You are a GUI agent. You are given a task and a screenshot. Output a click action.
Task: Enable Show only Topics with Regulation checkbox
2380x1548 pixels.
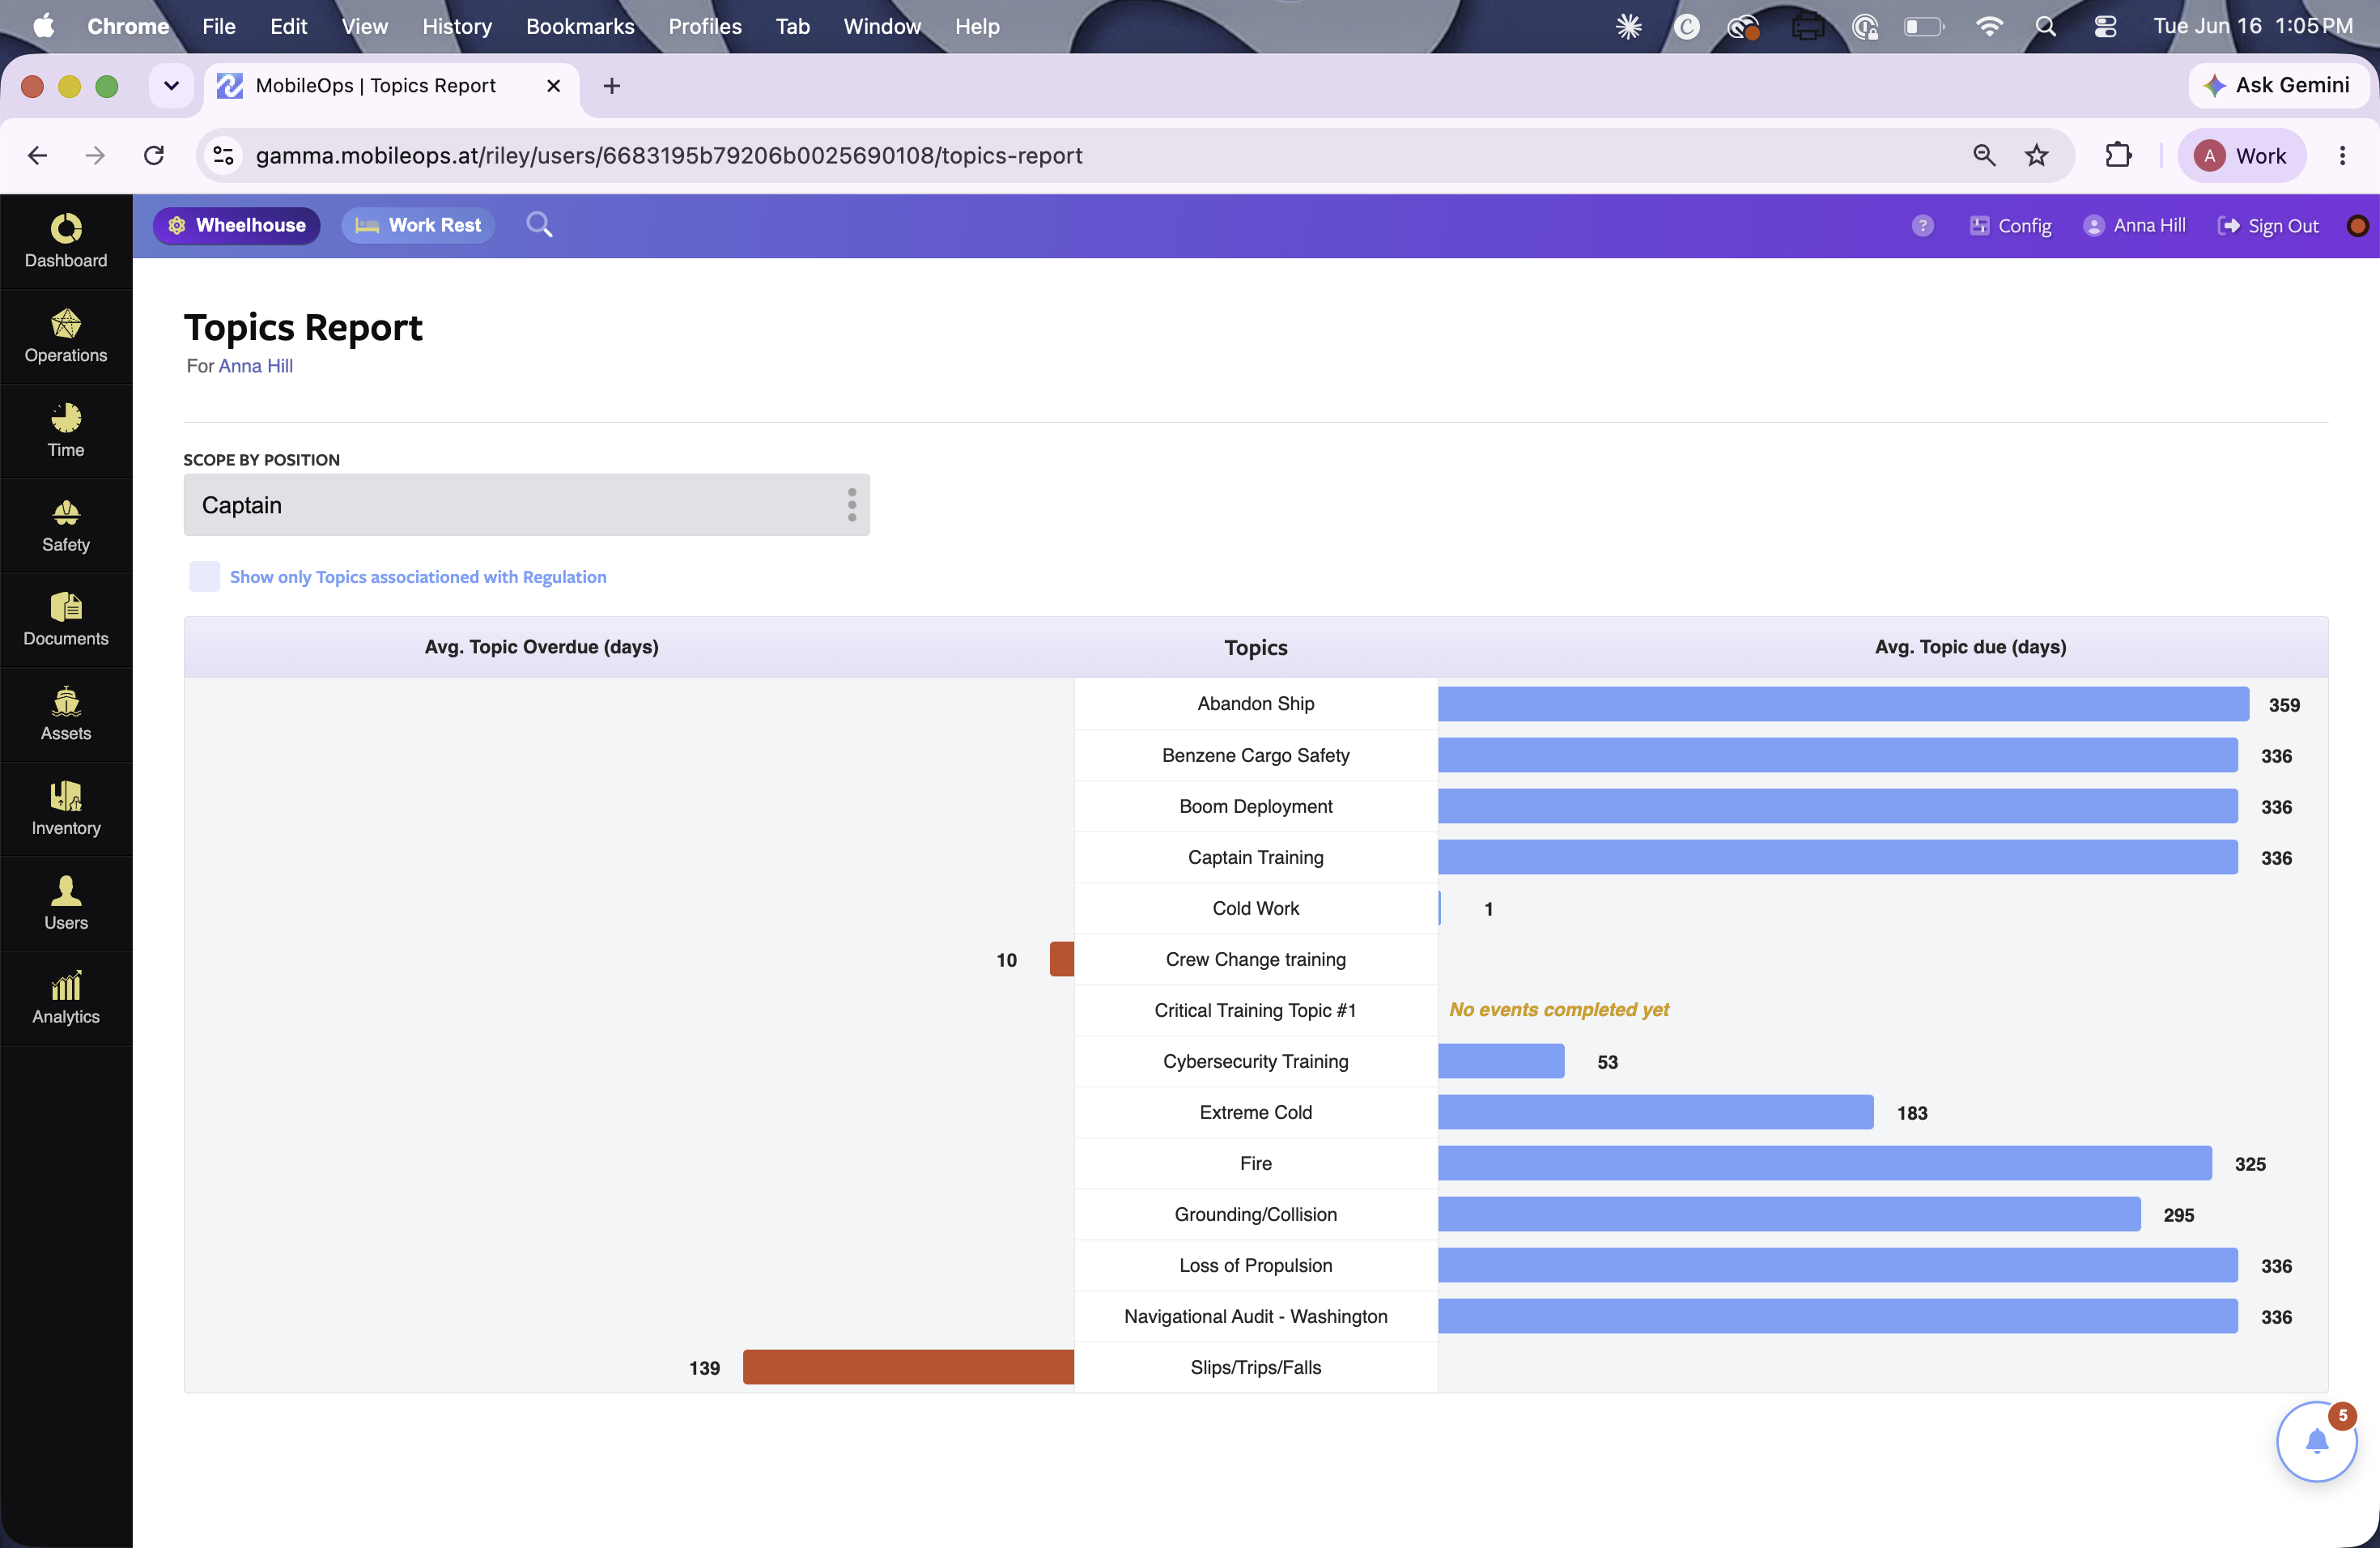204,577
